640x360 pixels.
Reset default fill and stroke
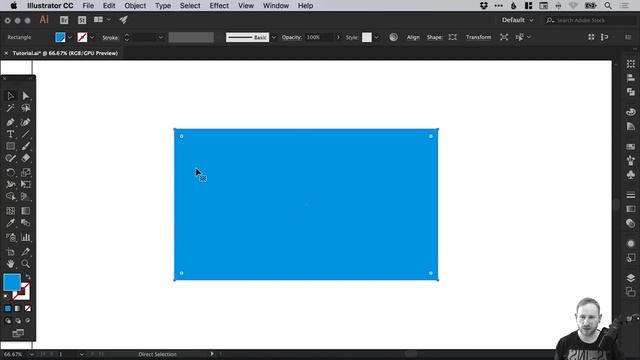(6, 296)
